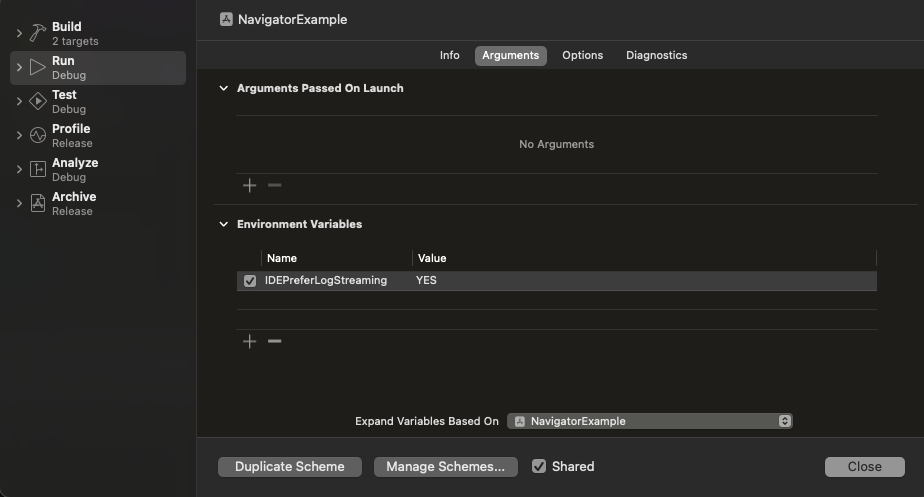The width and height of the screenshot is (924, 497).
Task: Add an environment variable with plus icon
Action: pyautogui.click(x=249, y=341)
